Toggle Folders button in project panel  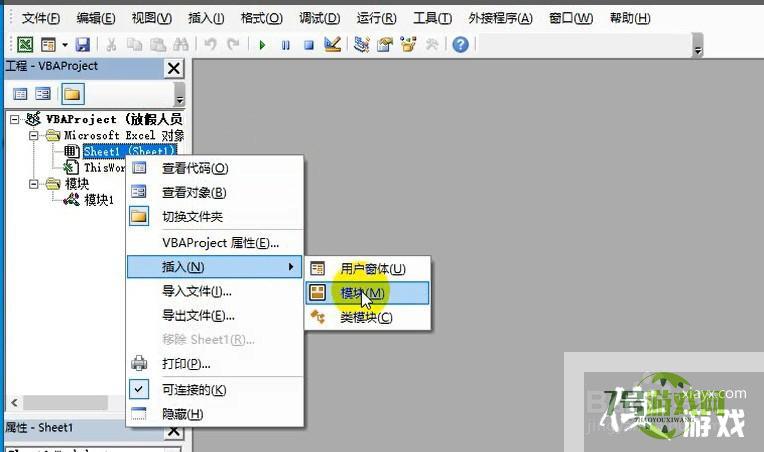pos(73,94)
